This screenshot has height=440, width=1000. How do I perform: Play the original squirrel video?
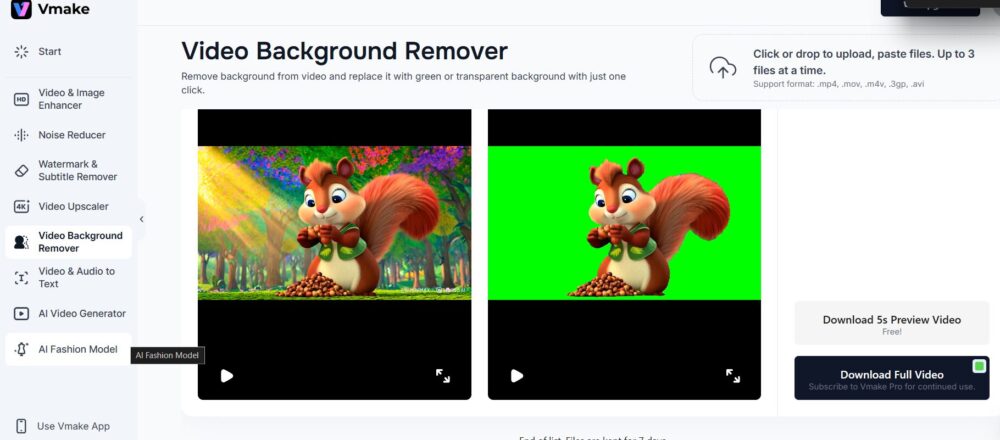[x=226, y=376]
